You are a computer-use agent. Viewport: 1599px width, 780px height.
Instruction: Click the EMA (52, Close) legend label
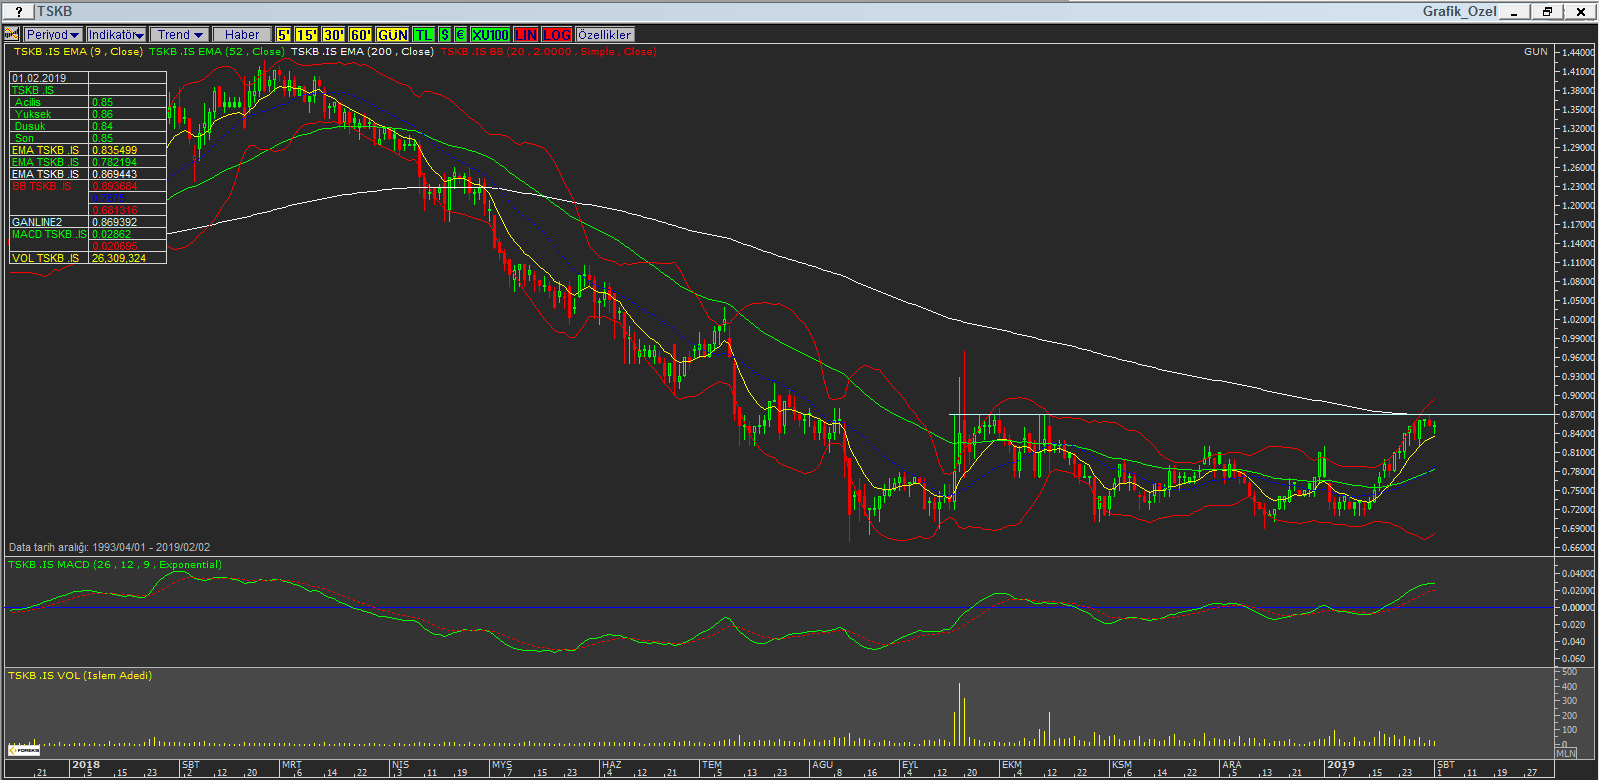point(217,52)
